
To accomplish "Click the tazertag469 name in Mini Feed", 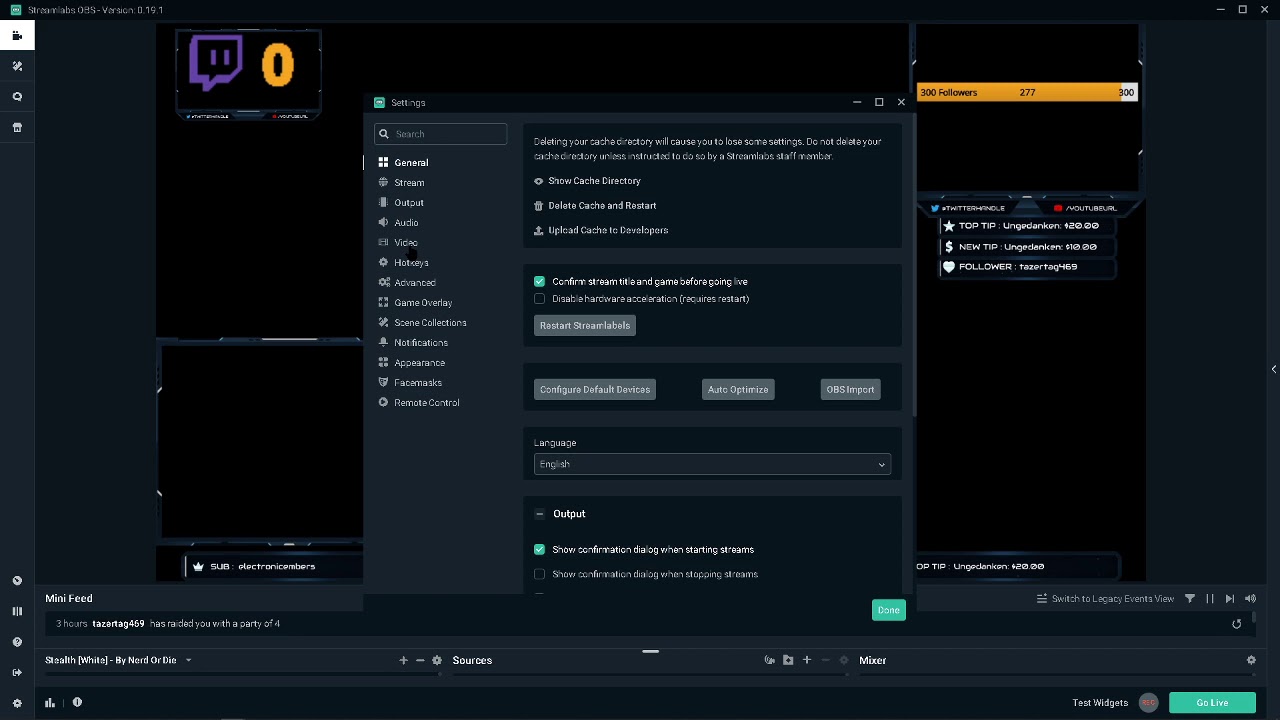I will (119, 624).
